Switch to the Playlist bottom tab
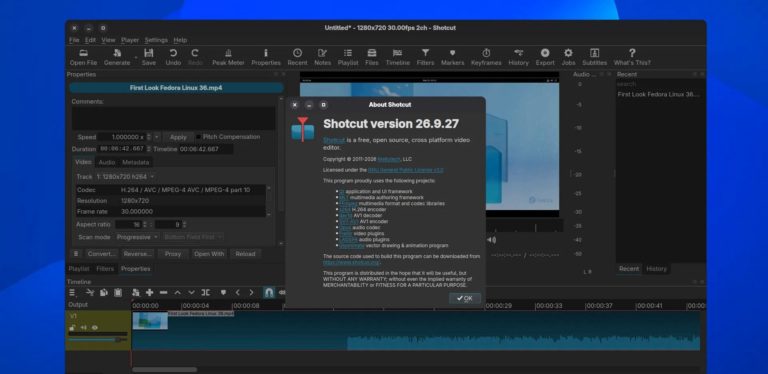Screen dimensions: 768x374 coord(79,269)
